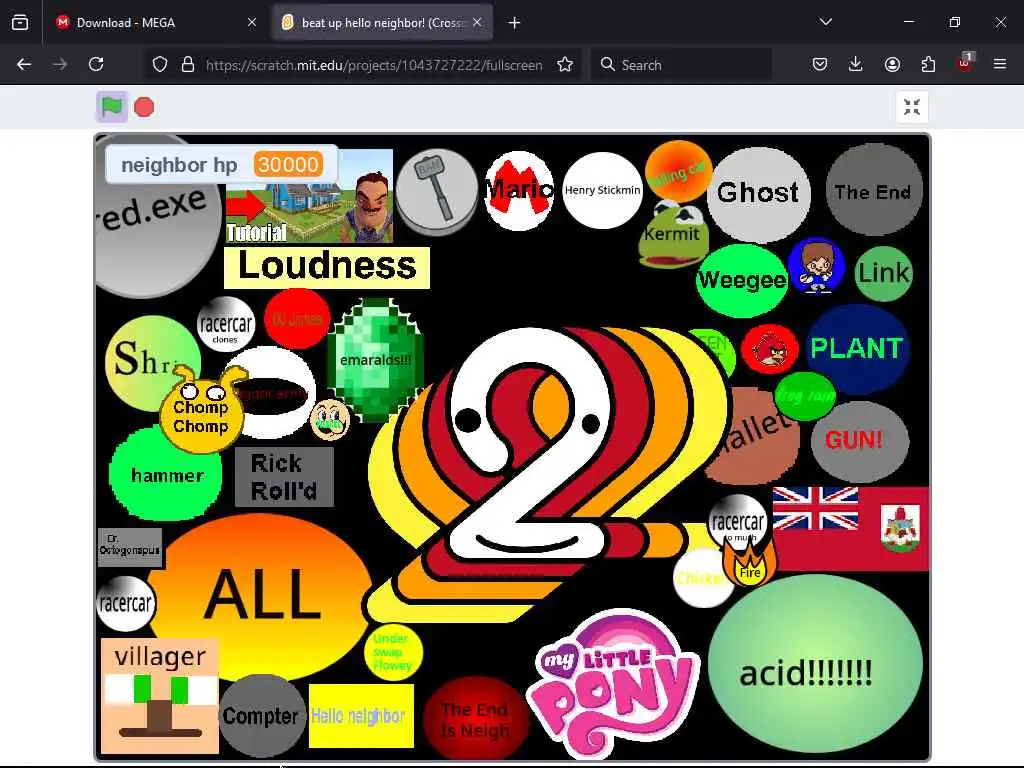The image size is (1024, 768).
Task: Select the Compter gray circle
Action: click(x=262, y=716)
